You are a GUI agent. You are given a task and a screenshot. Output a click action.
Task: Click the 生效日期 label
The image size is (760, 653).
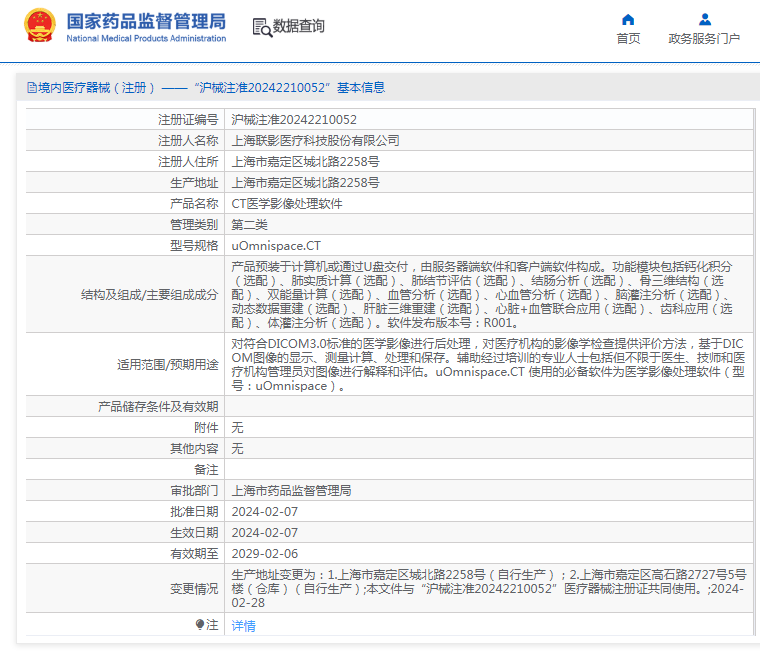click(x=194, y=533)
